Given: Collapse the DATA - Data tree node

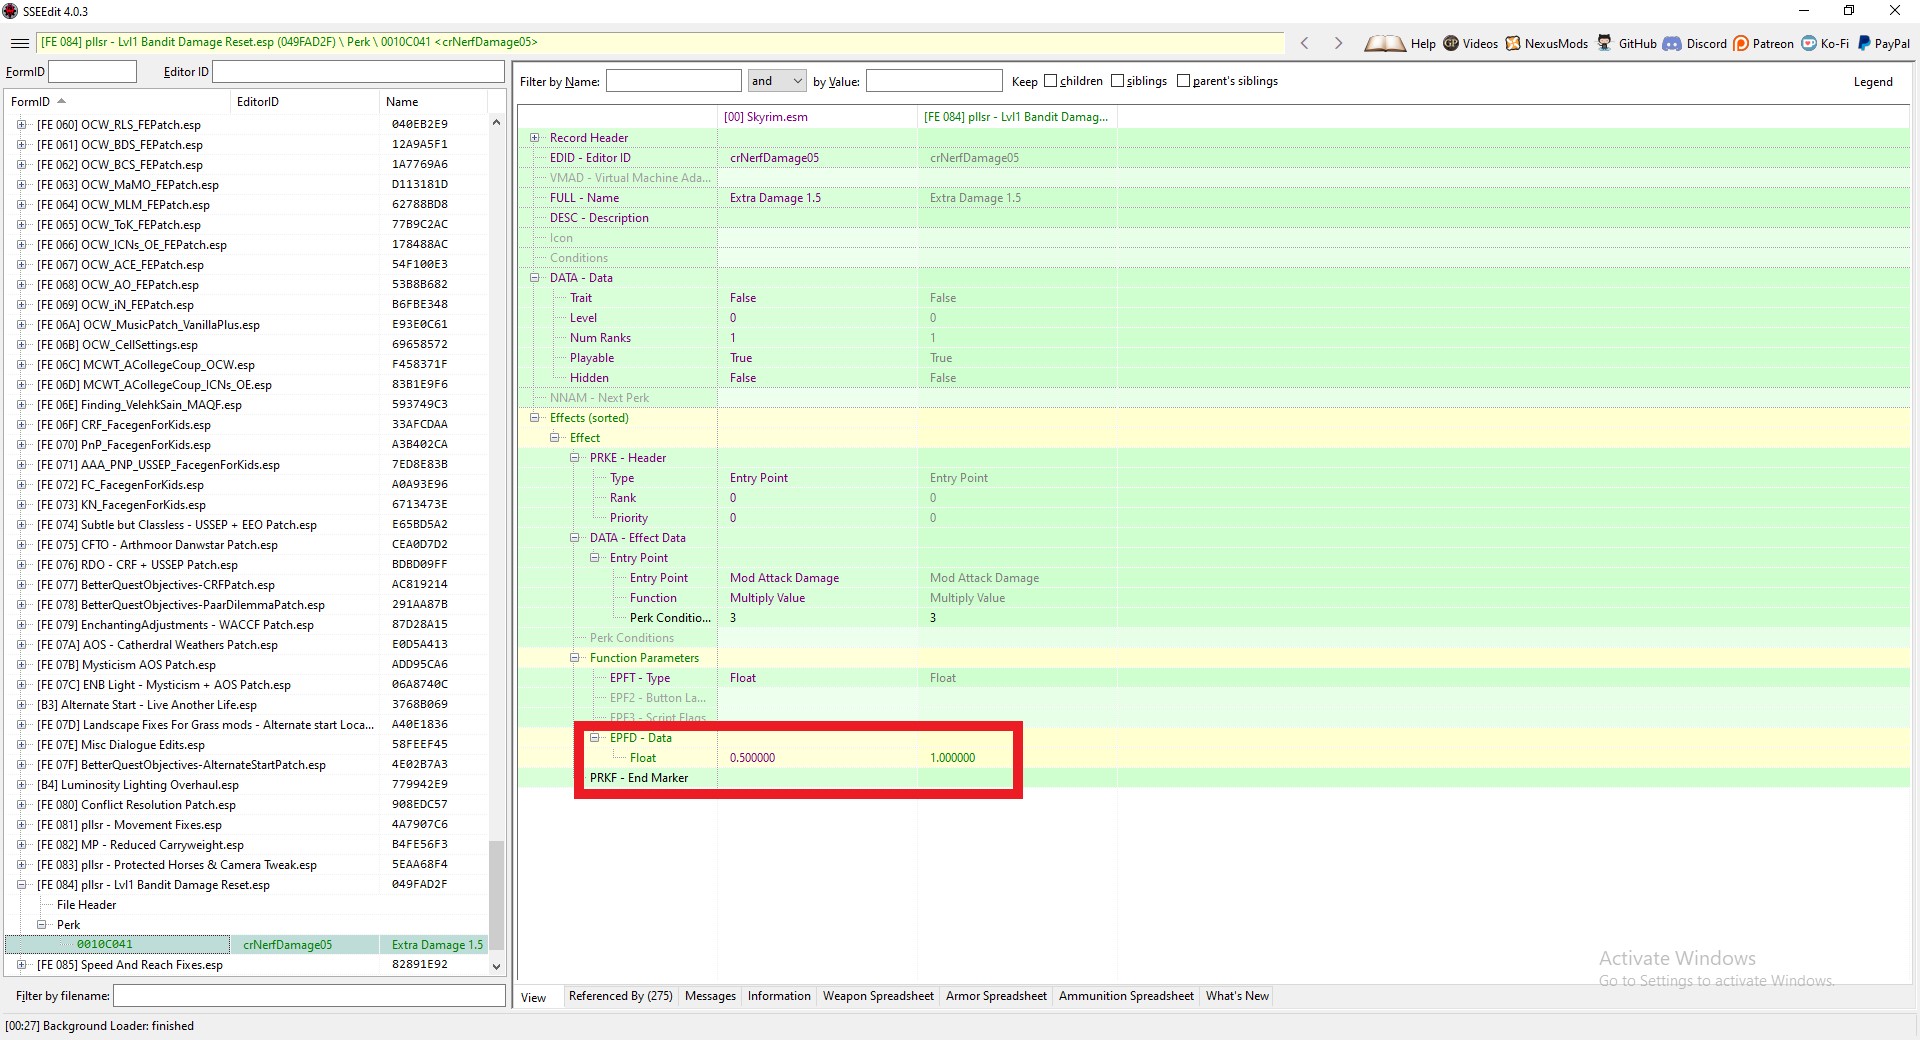Looking at the screenshot, I should (534, 278).
